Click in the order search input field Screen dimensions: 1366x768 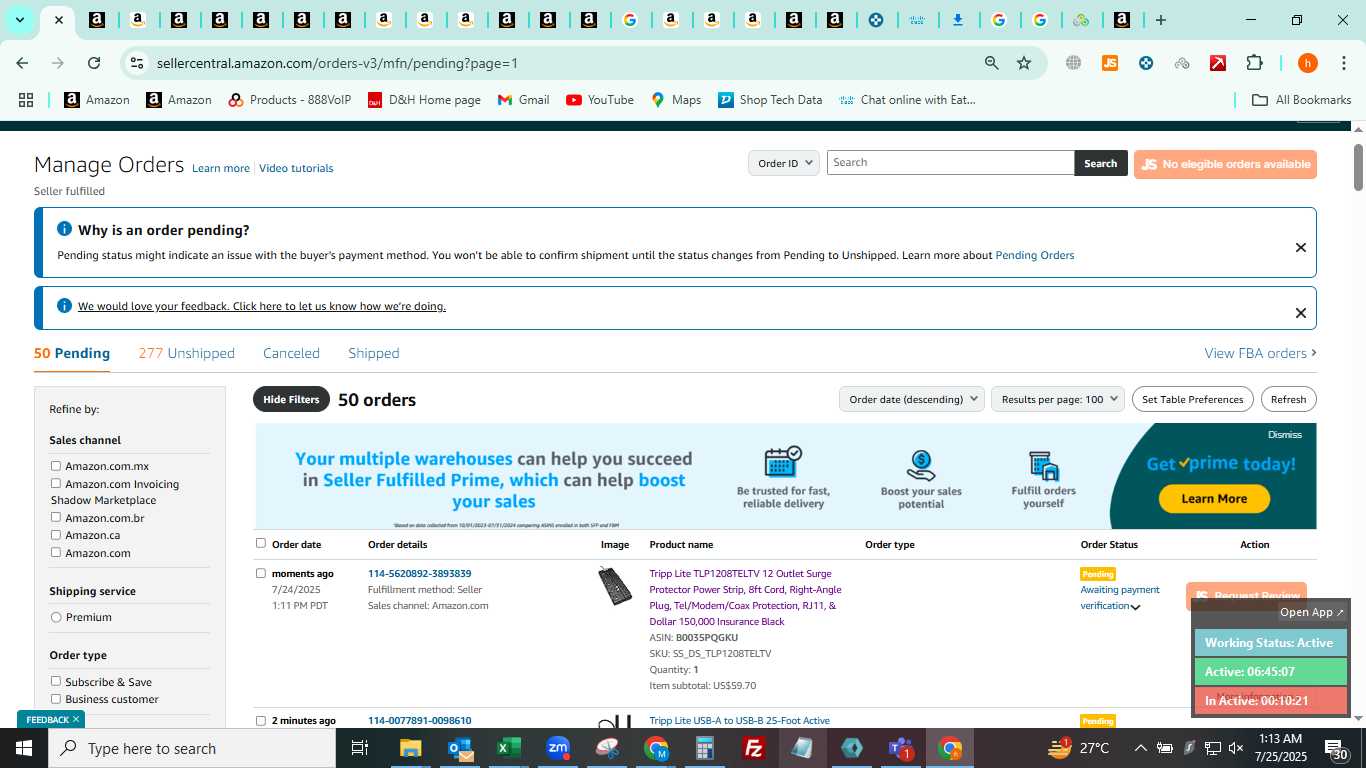(950, 163)
